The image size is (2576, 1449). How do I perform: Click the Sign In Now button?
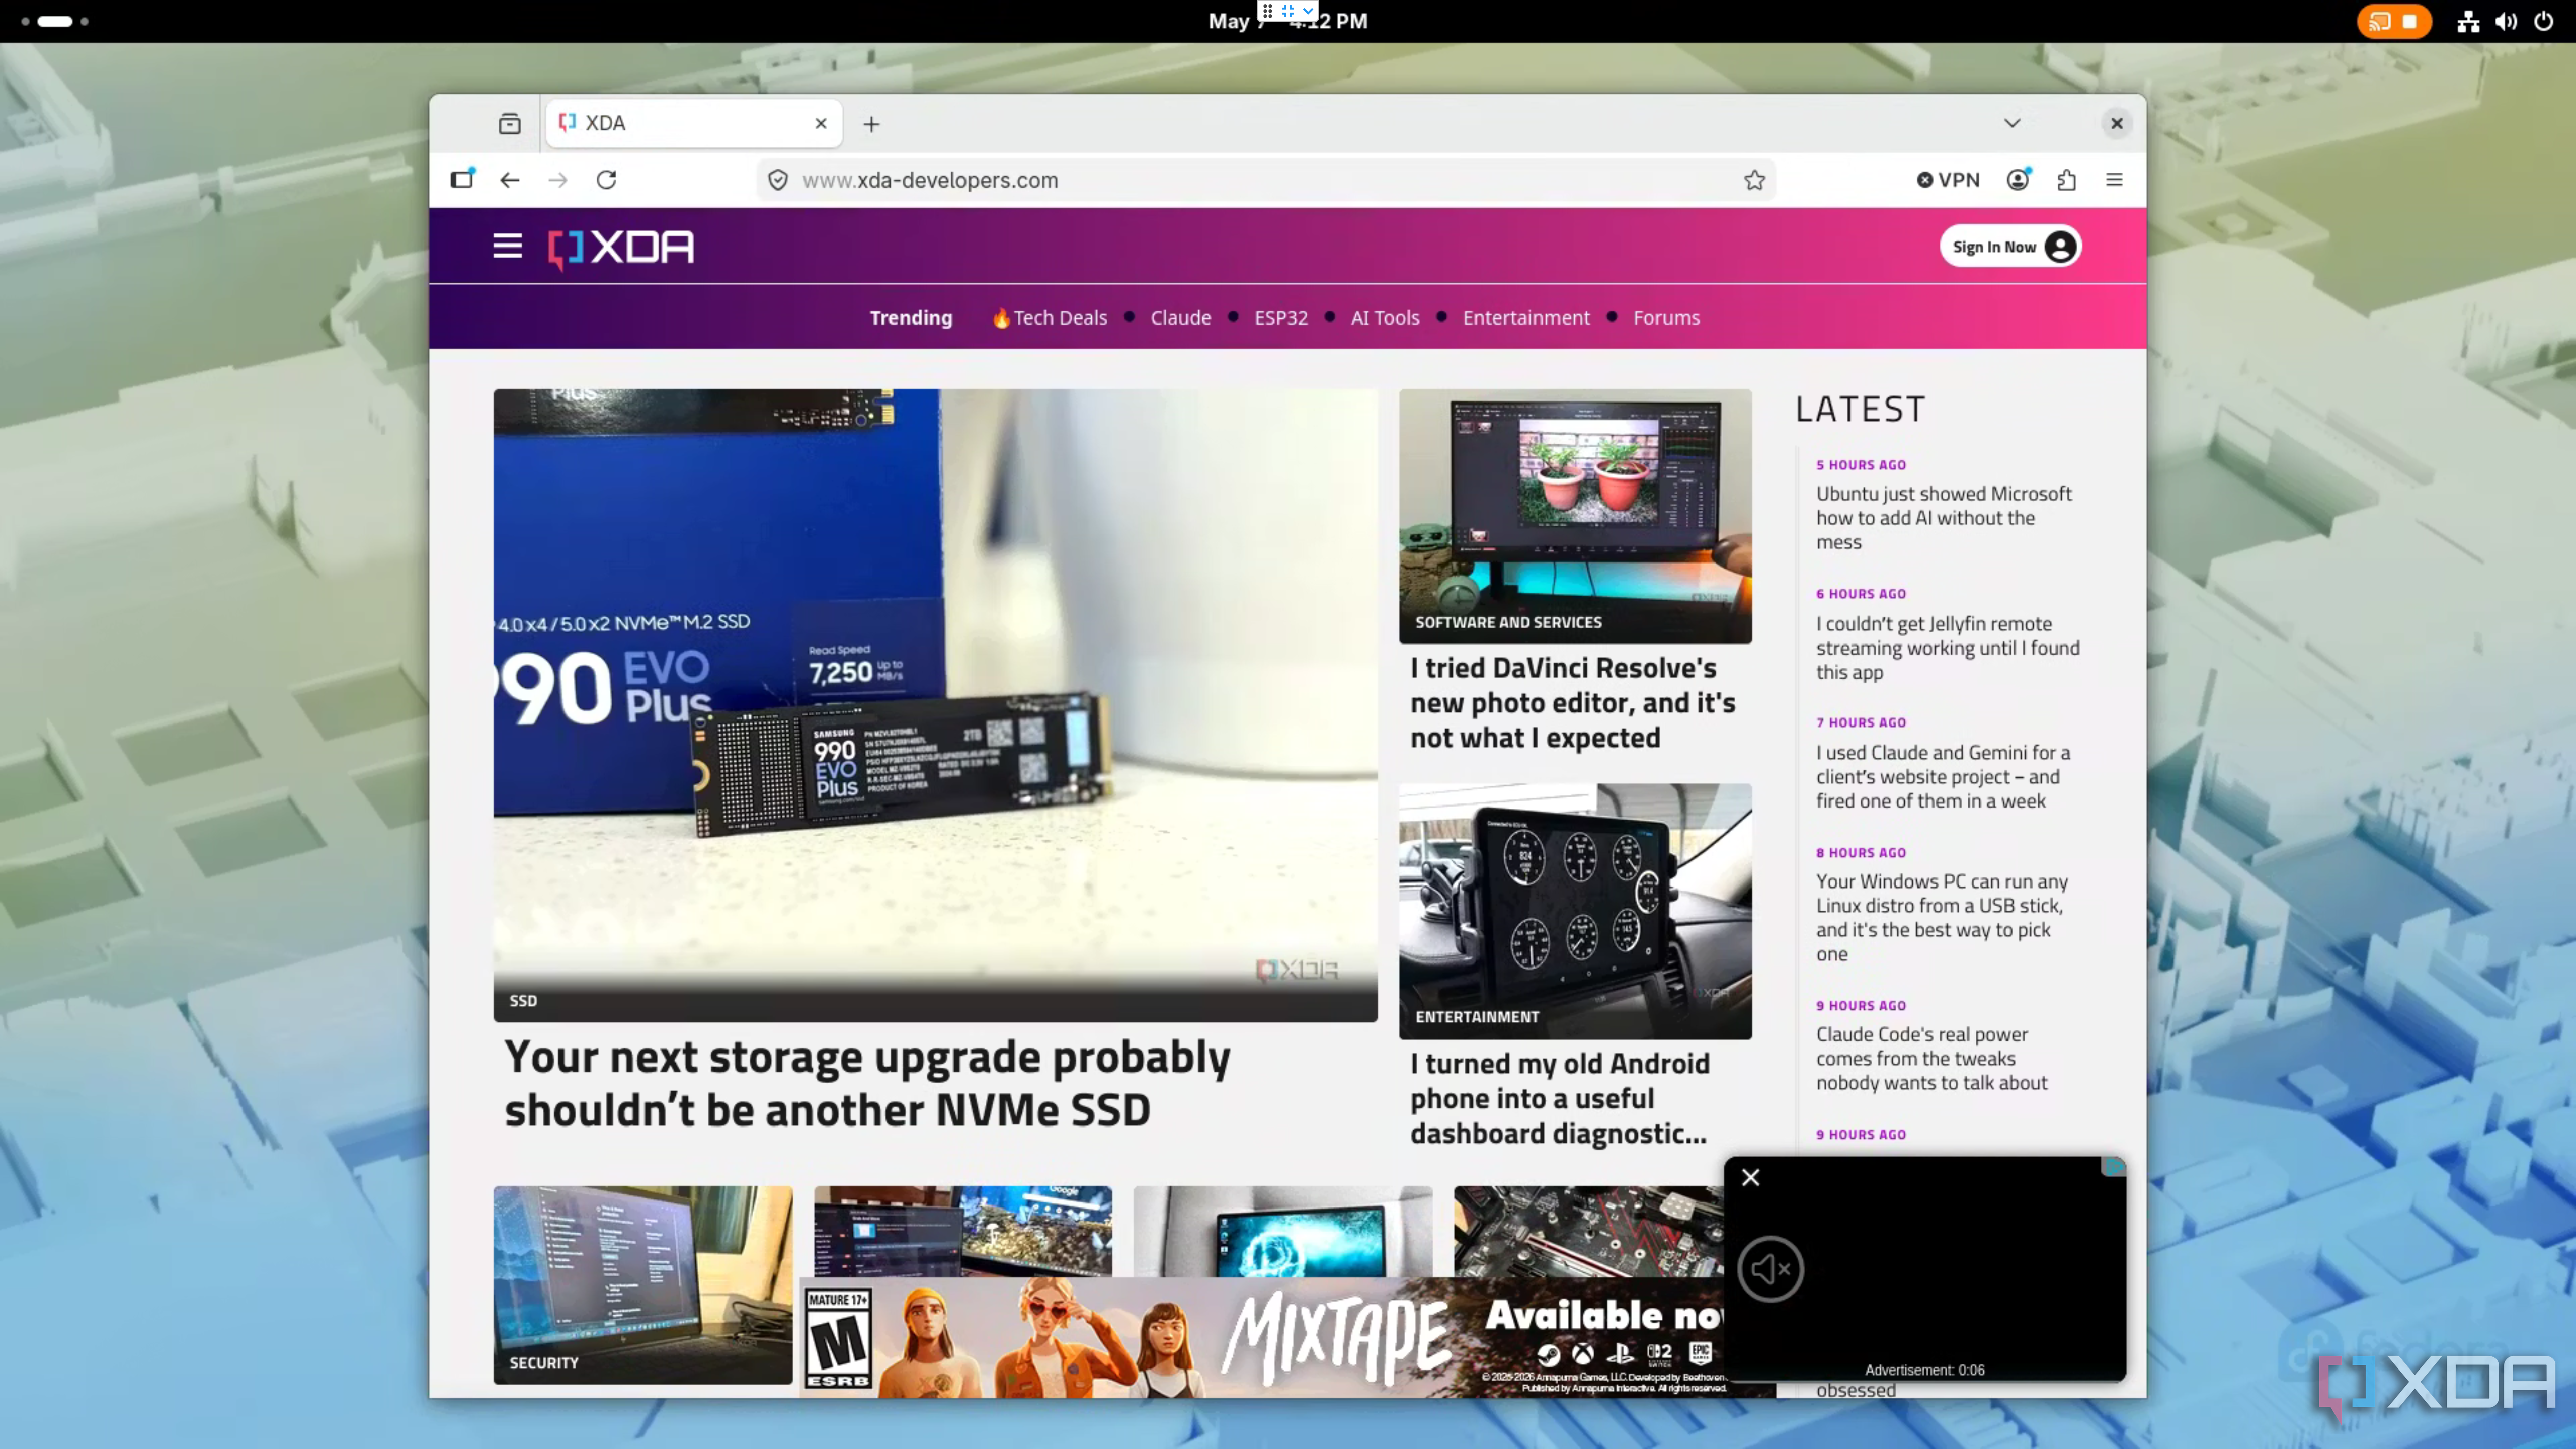[x=2010, y=247]
